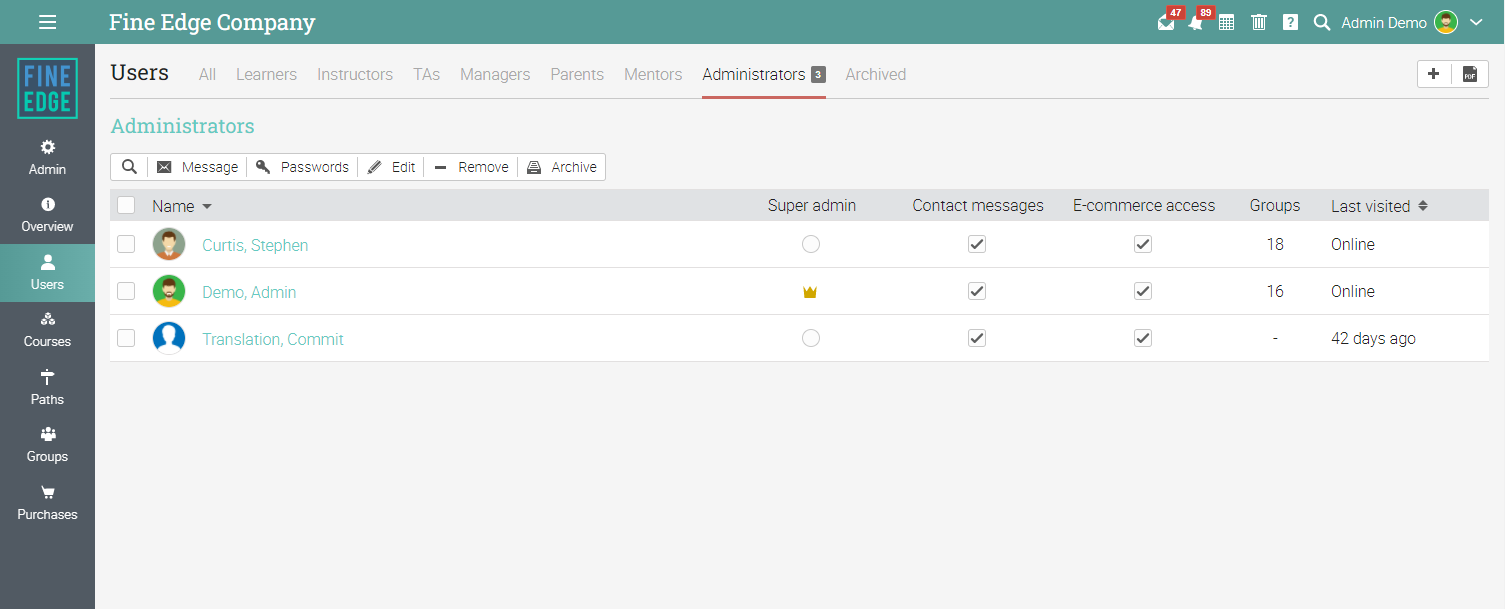Open Curtis, Stephen profile link
This screenshot has width=1505, height=609.
255,245
